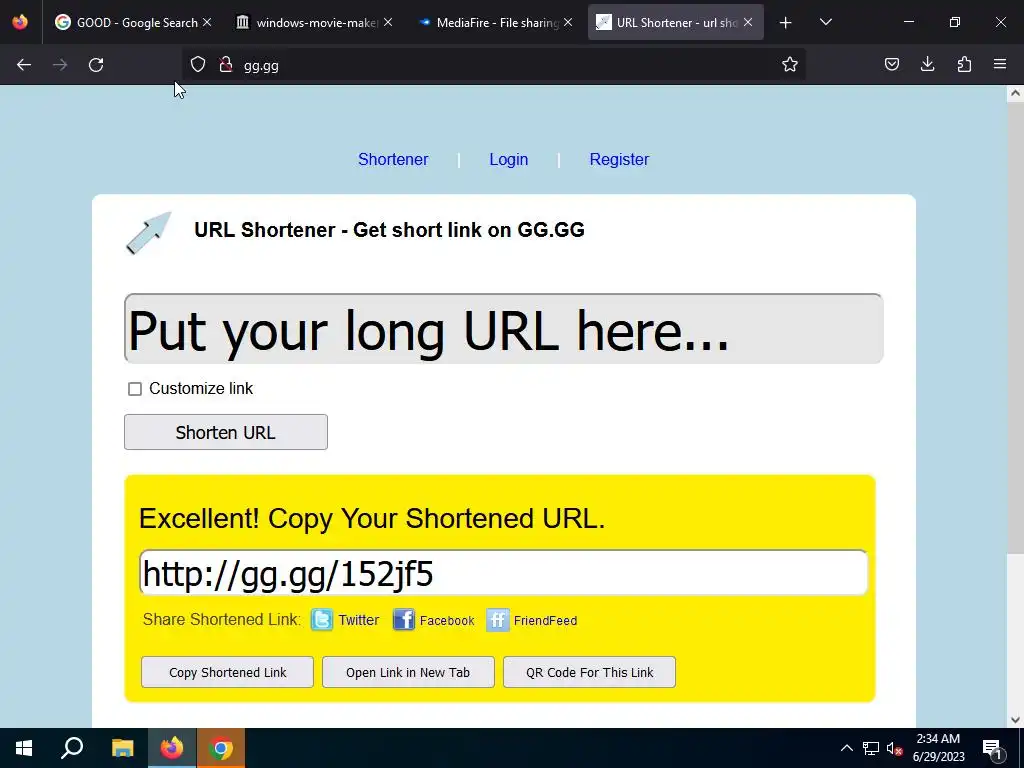This screenshot has width=1024, height=768.
Task: Click the shortened URL gg.gg/152jf5 field
Action: click(504, 573)
